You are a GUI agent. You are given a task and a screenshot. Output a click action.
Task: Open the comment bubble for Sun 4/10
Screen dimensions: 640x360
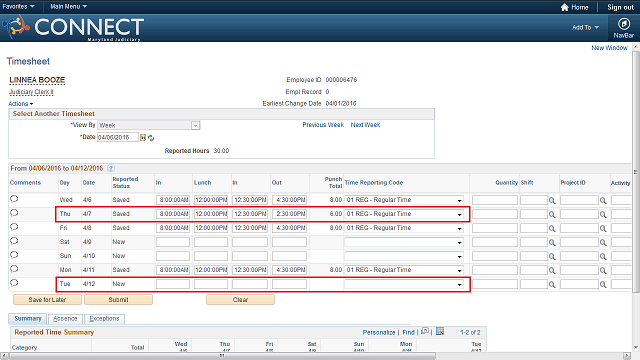click(14, 255)
